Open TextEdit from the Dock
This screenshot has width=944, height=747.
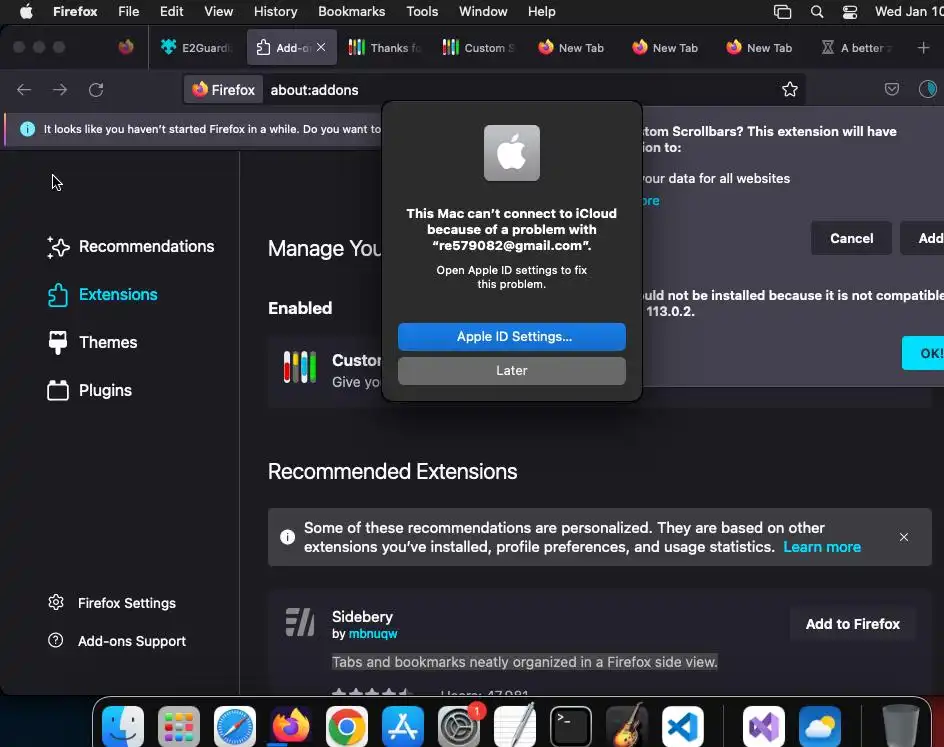click(x=515, y=726)
